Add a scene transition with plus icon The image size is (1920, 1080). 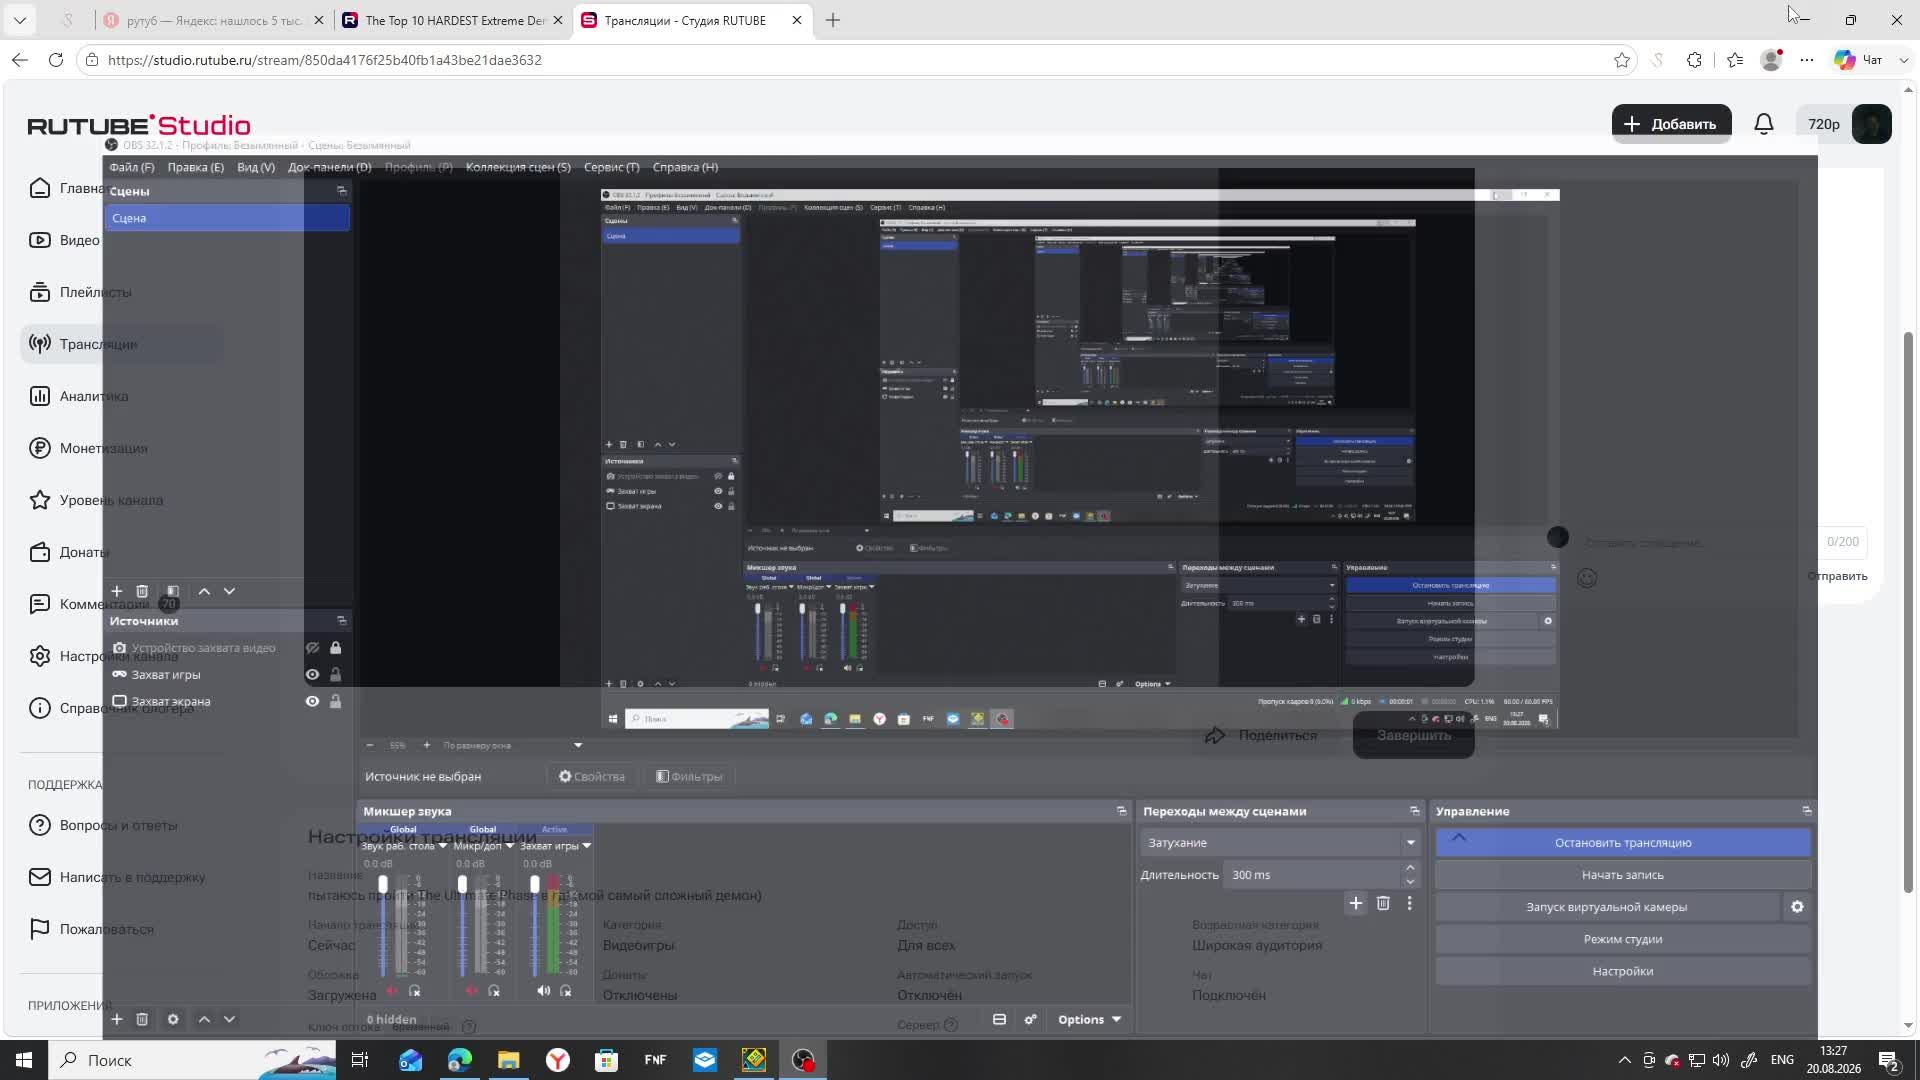point(1356,903)
